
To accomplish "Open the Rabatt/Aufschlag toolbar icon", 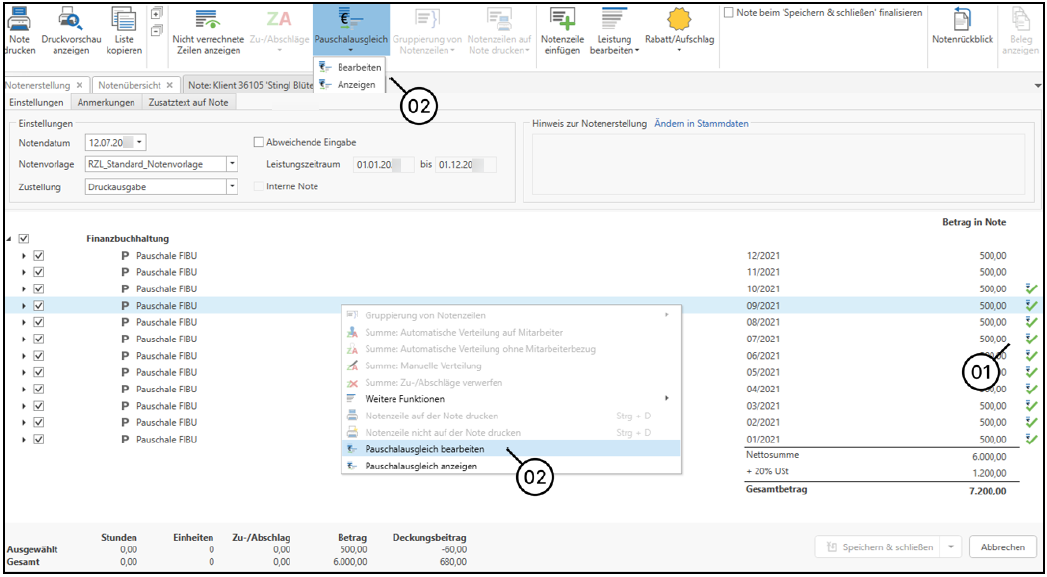I will (678, 18).
